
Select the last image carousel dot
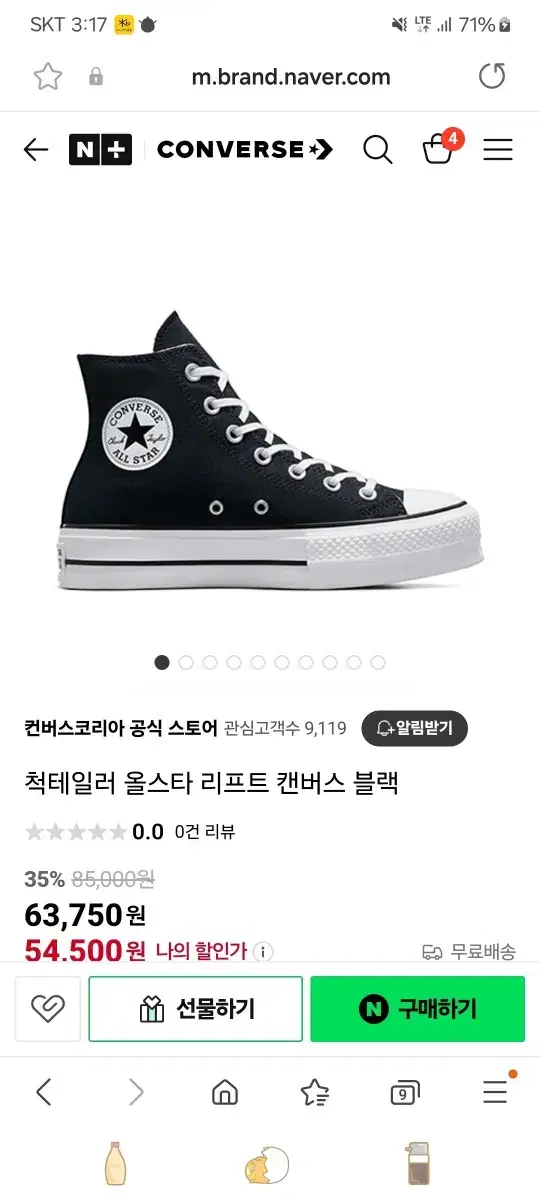point(378,662)
